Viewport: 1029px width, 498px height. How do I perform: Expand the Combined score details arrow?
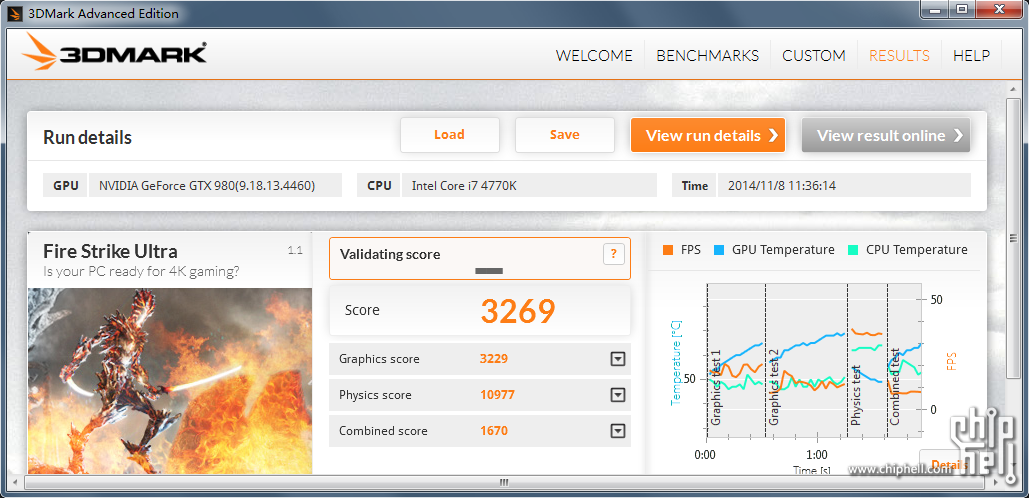tap(618, 431)
